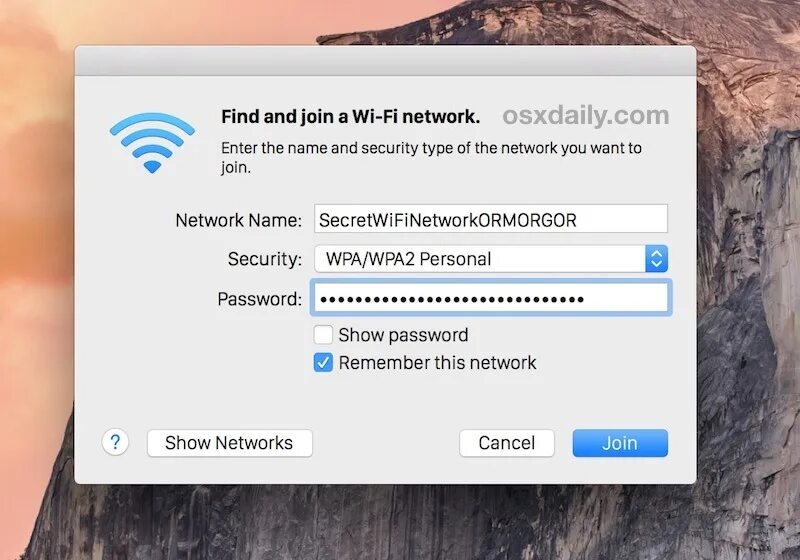Viewport: 800px width, 560px height.
Task: Click the "Remember this network" label text
Action: click(x=437, y=363)
